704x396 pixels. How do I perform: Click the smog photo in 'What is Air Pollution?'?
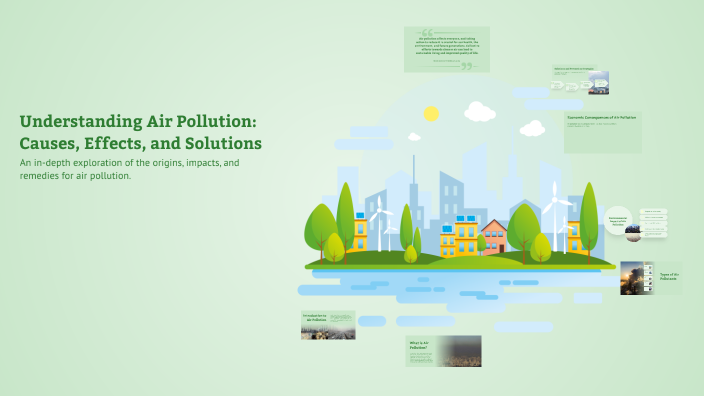point(459,351)
